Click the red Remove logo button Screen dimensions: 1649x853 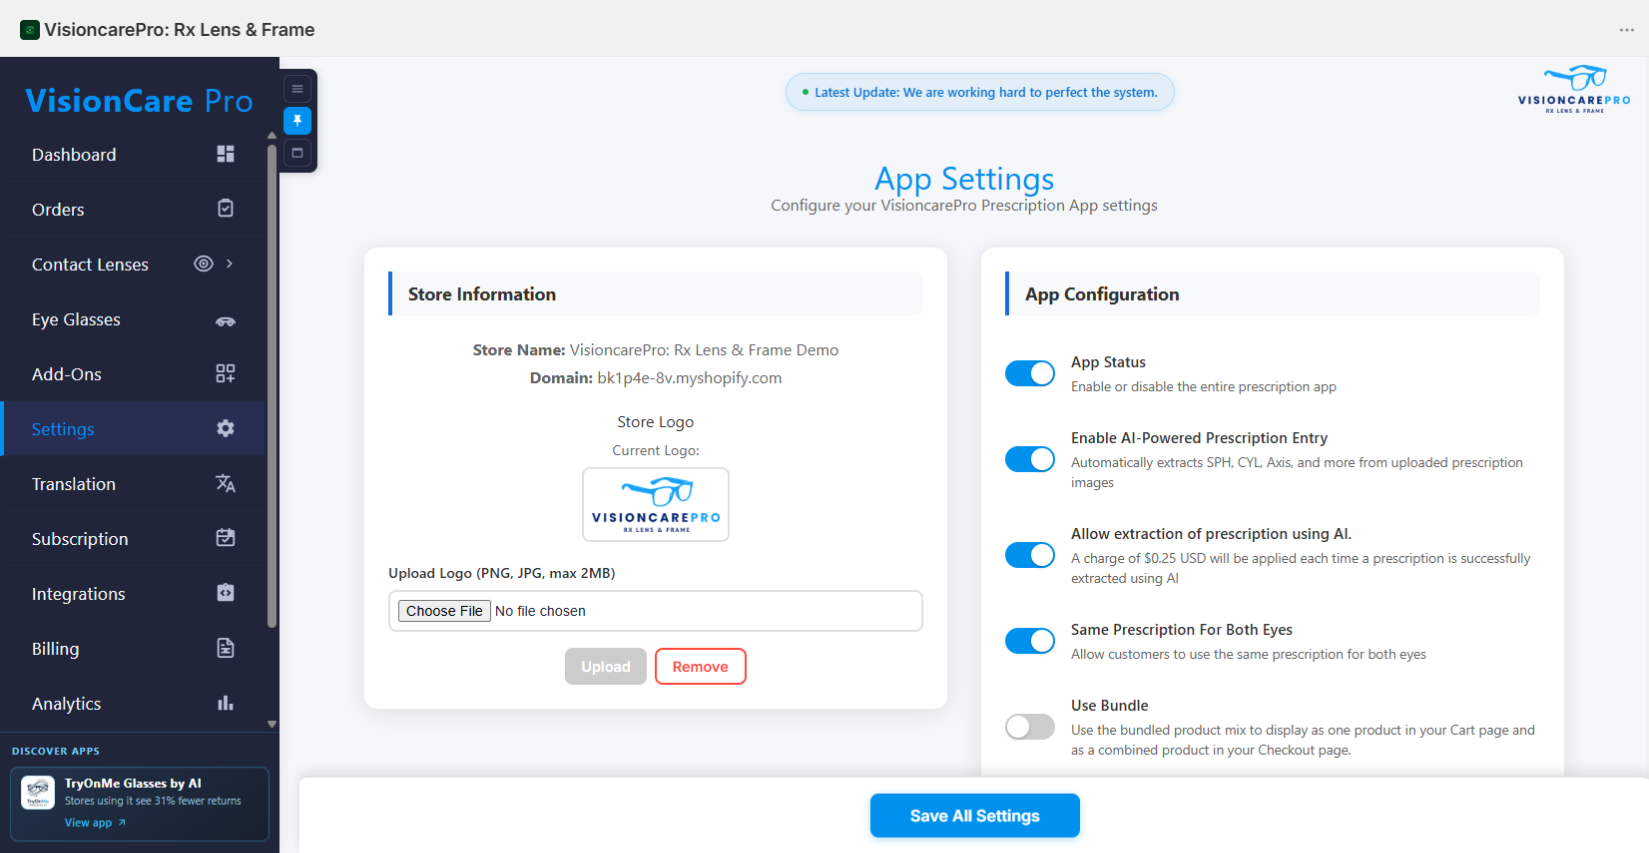pyautogui.click(x=700, y=667)
